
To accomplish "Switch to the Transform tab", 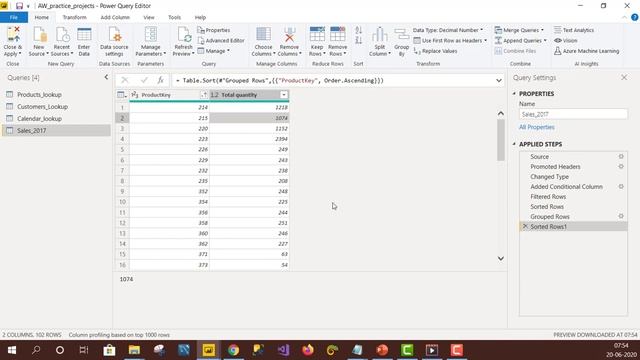I will (x=74, y=18).
